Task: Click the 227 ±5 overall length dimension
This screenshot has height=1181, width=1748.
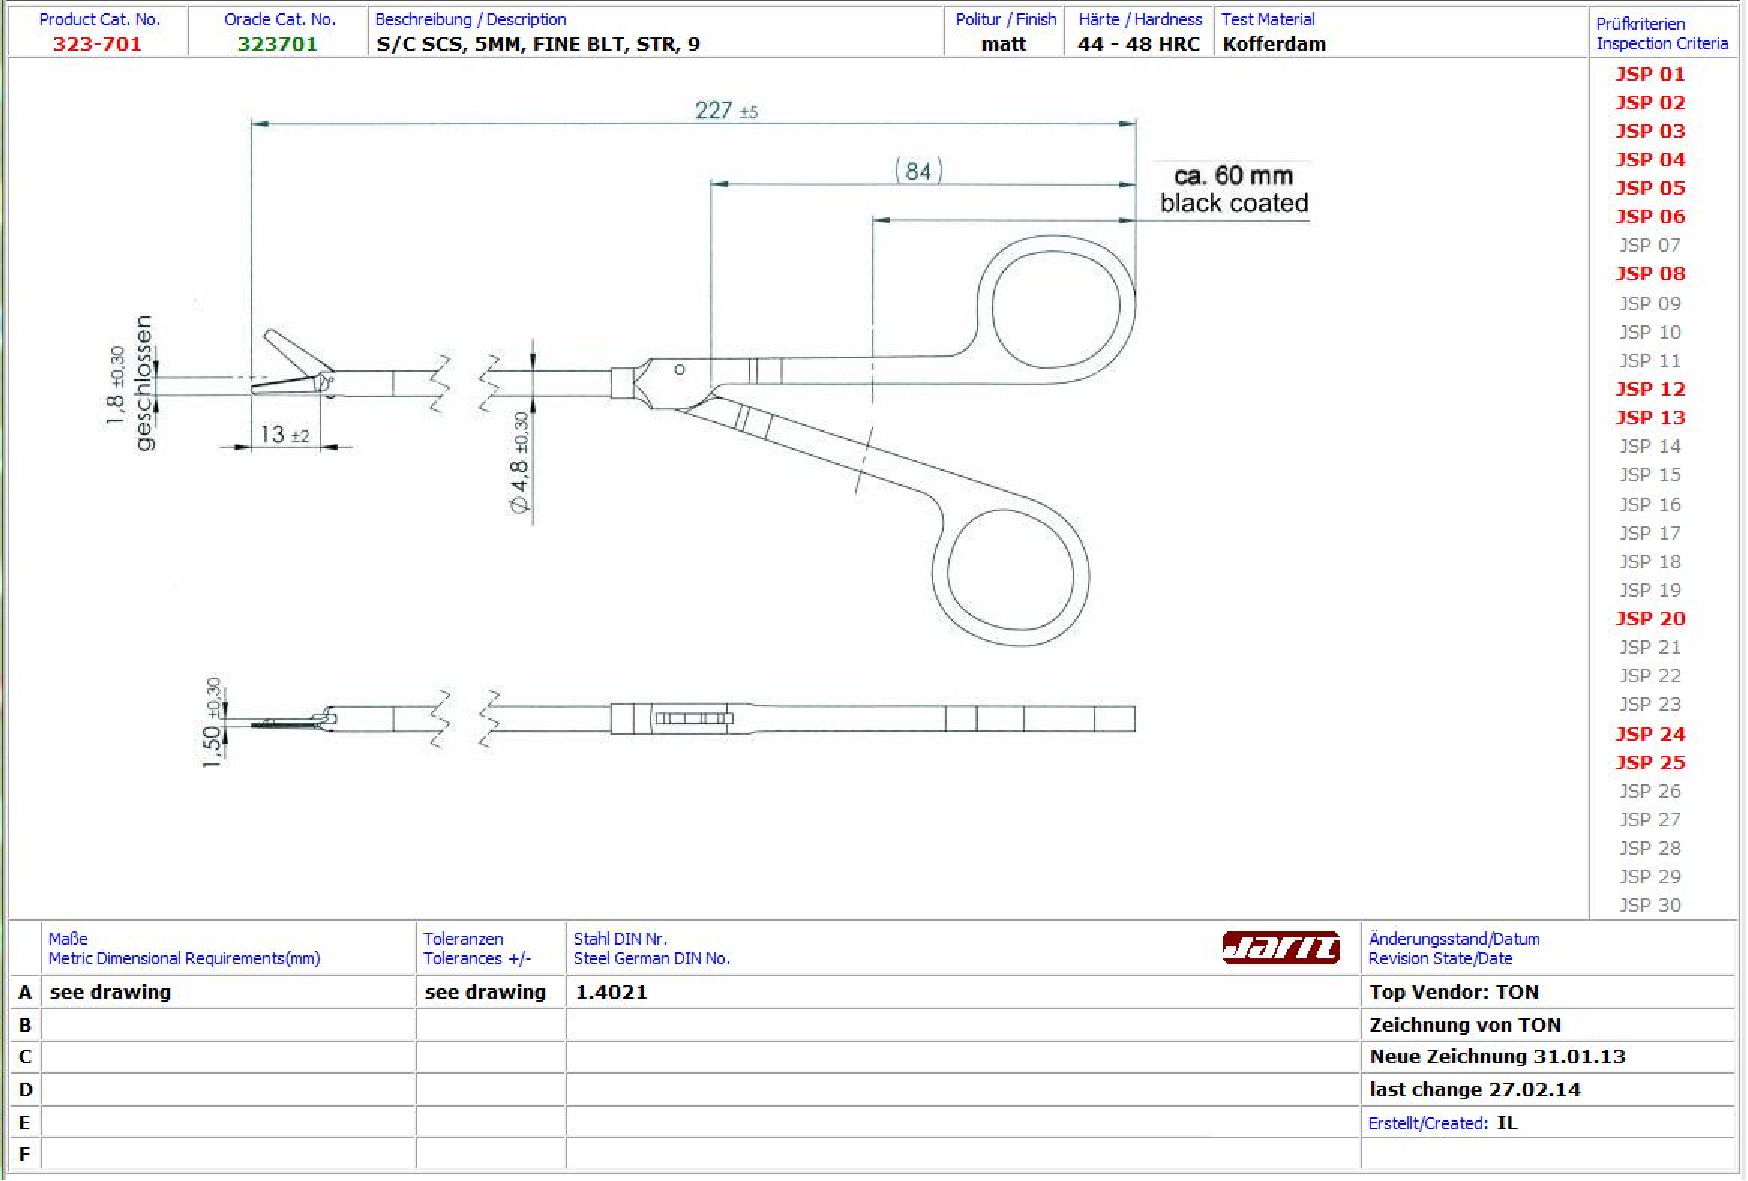Action: pos(726,110)
